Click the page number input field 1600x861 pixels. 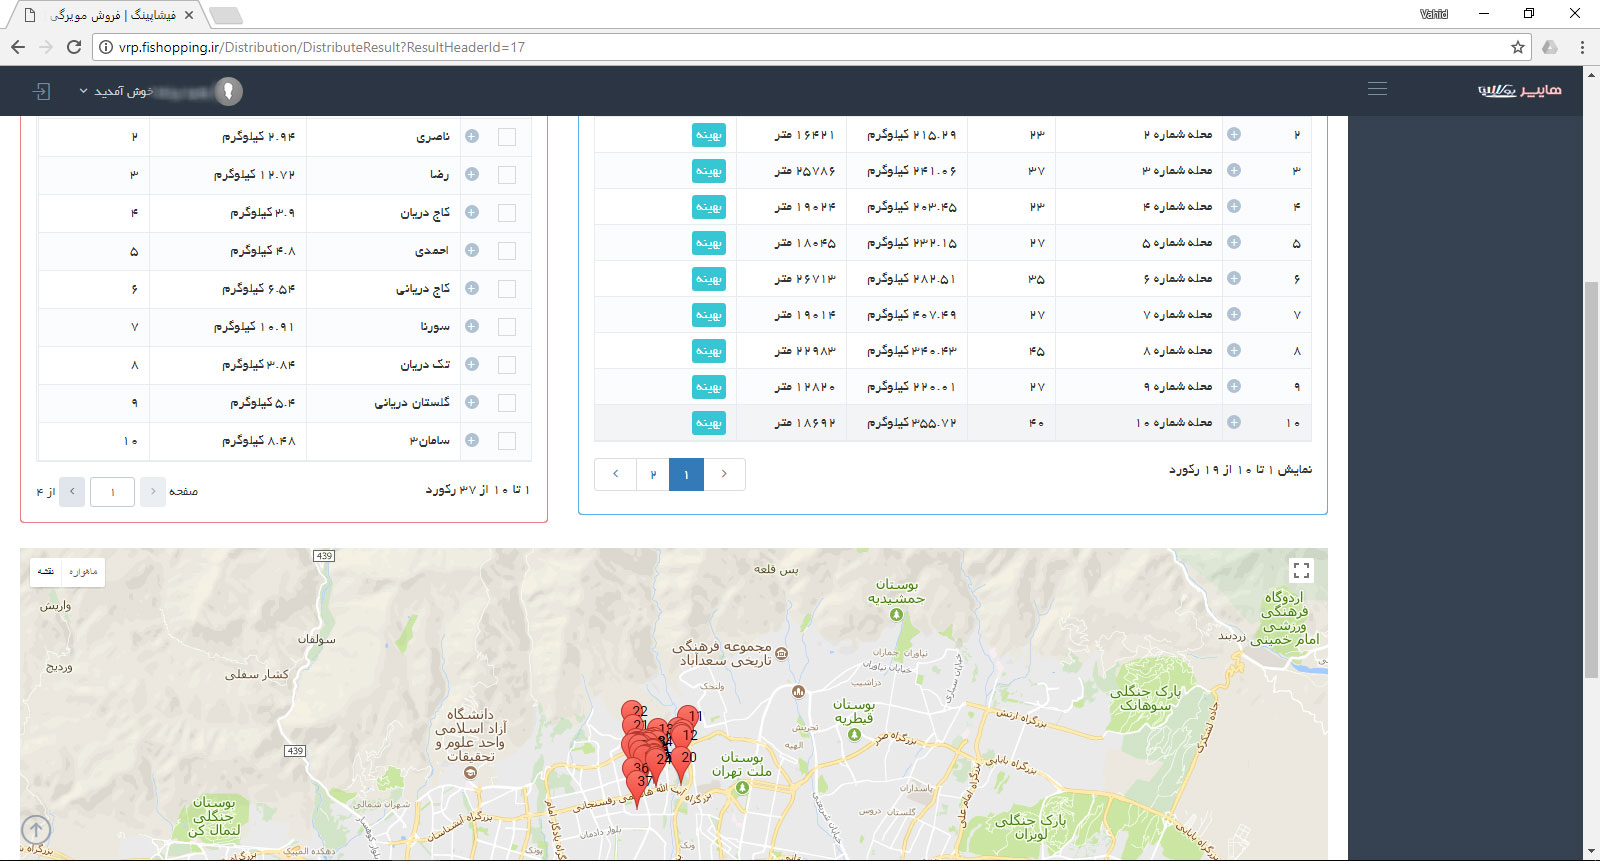(x=112, y=492)
